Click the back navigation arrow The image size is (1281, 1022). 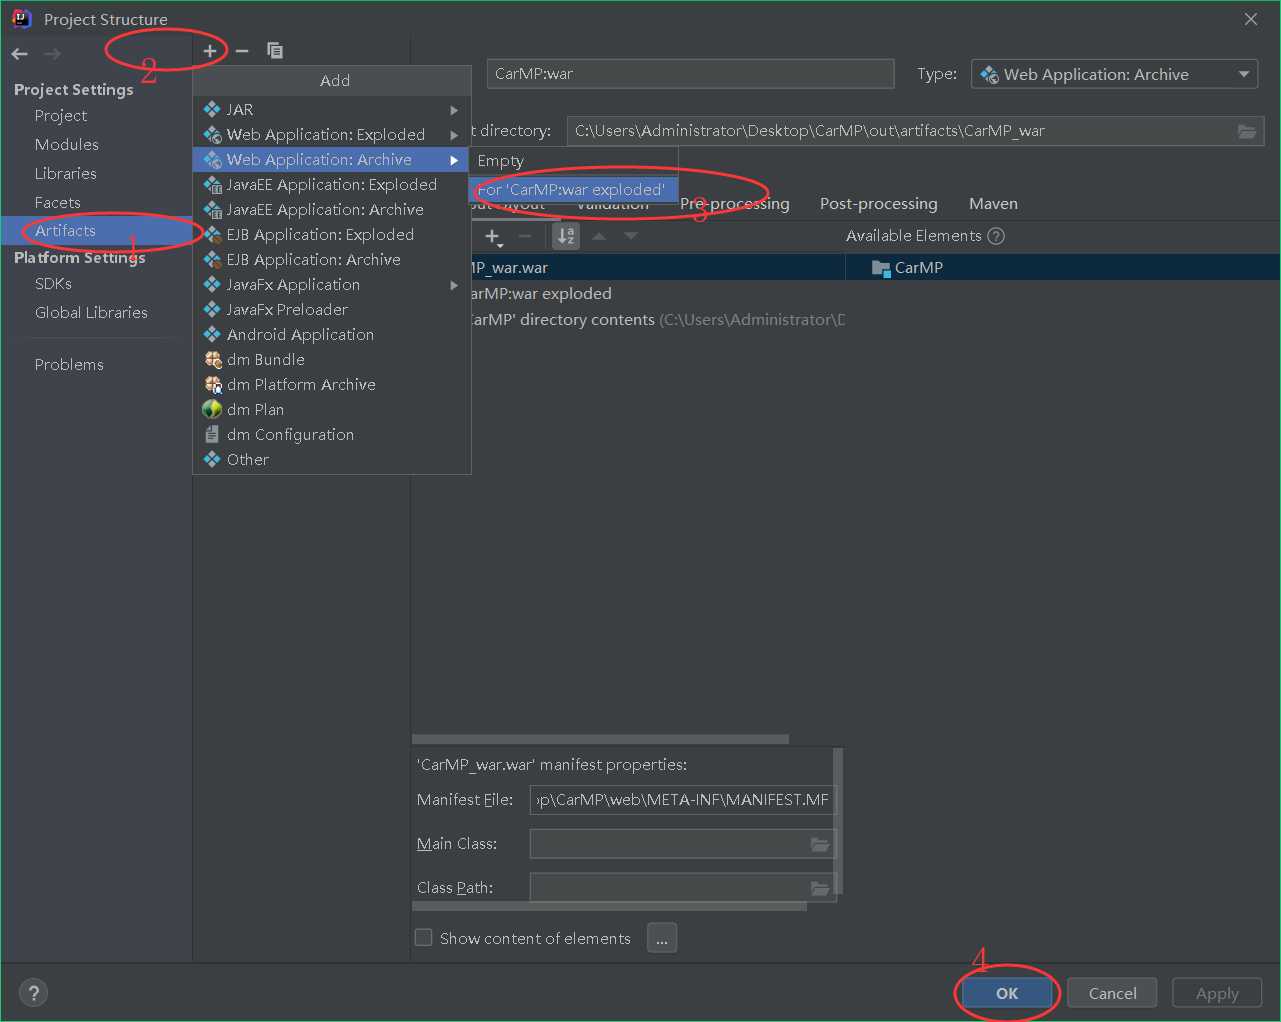coord(20,54)
